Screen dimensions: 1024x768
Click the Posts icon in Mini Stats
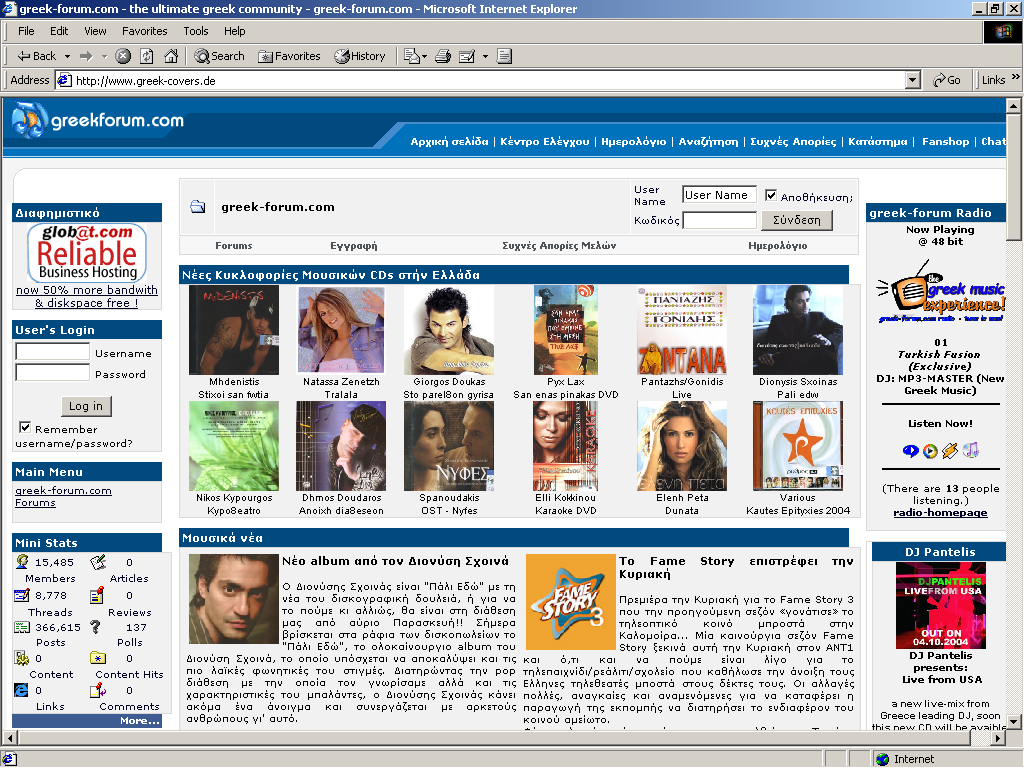22,627
